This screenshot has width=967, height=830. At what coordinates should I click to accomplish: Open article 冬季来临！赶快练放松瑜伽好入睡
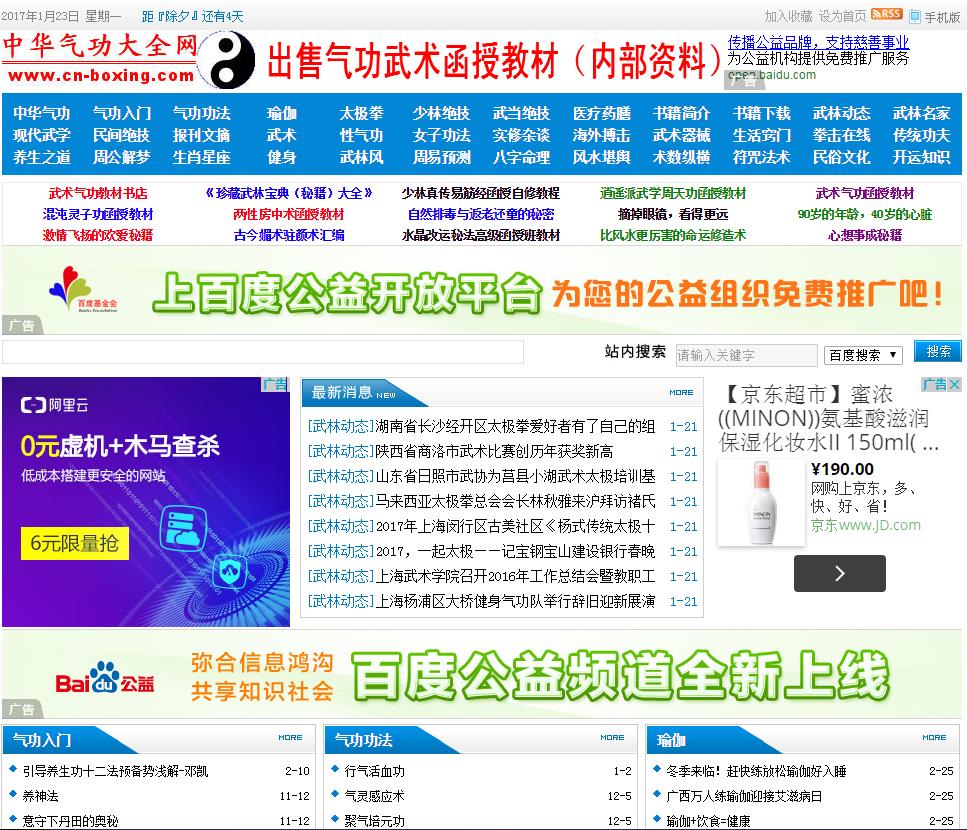756,771
